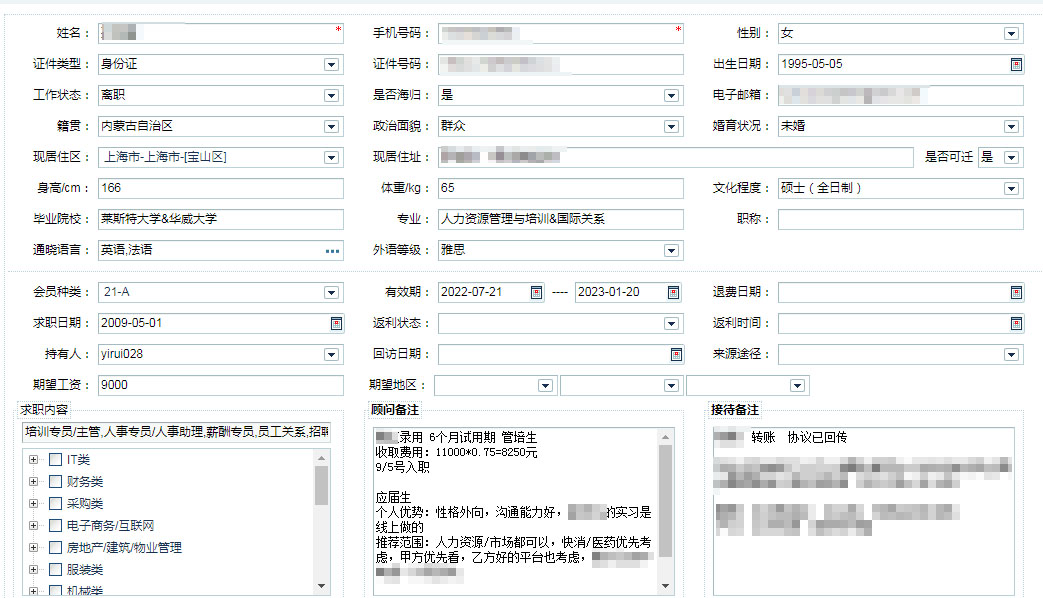Image resolution: width=1043 pixels, height=598 pixels.
Task: Expand the 采购类 tree node
Action: point(33,504)
